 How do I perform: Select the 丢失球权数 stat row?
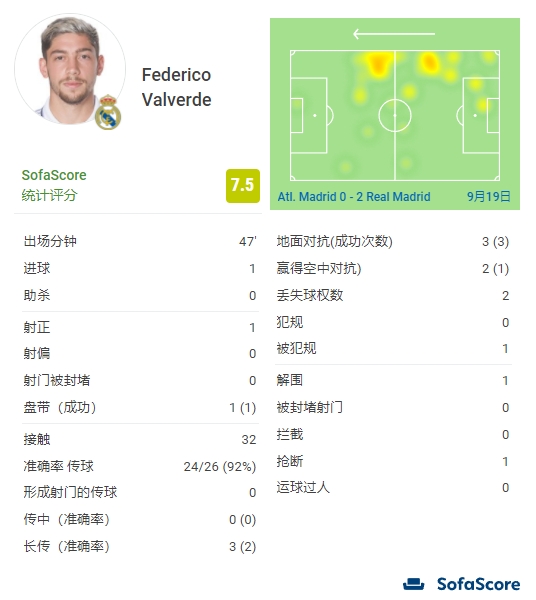pyautogui.click(x=393, y=295)
